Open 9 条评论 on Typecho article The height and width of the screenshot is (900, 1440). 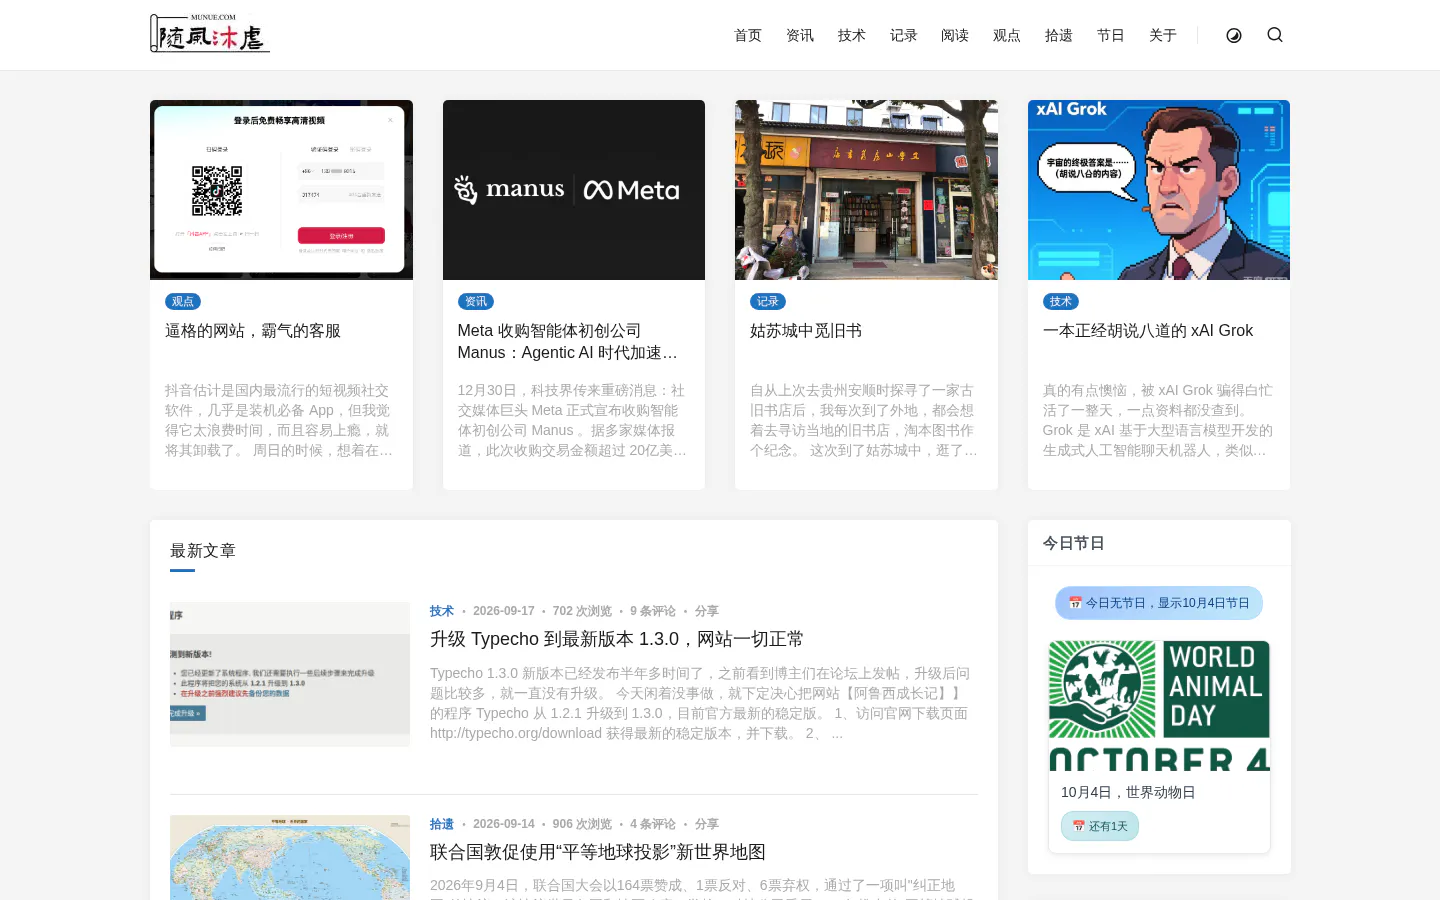pyautogui.click(x=653, y=611)
